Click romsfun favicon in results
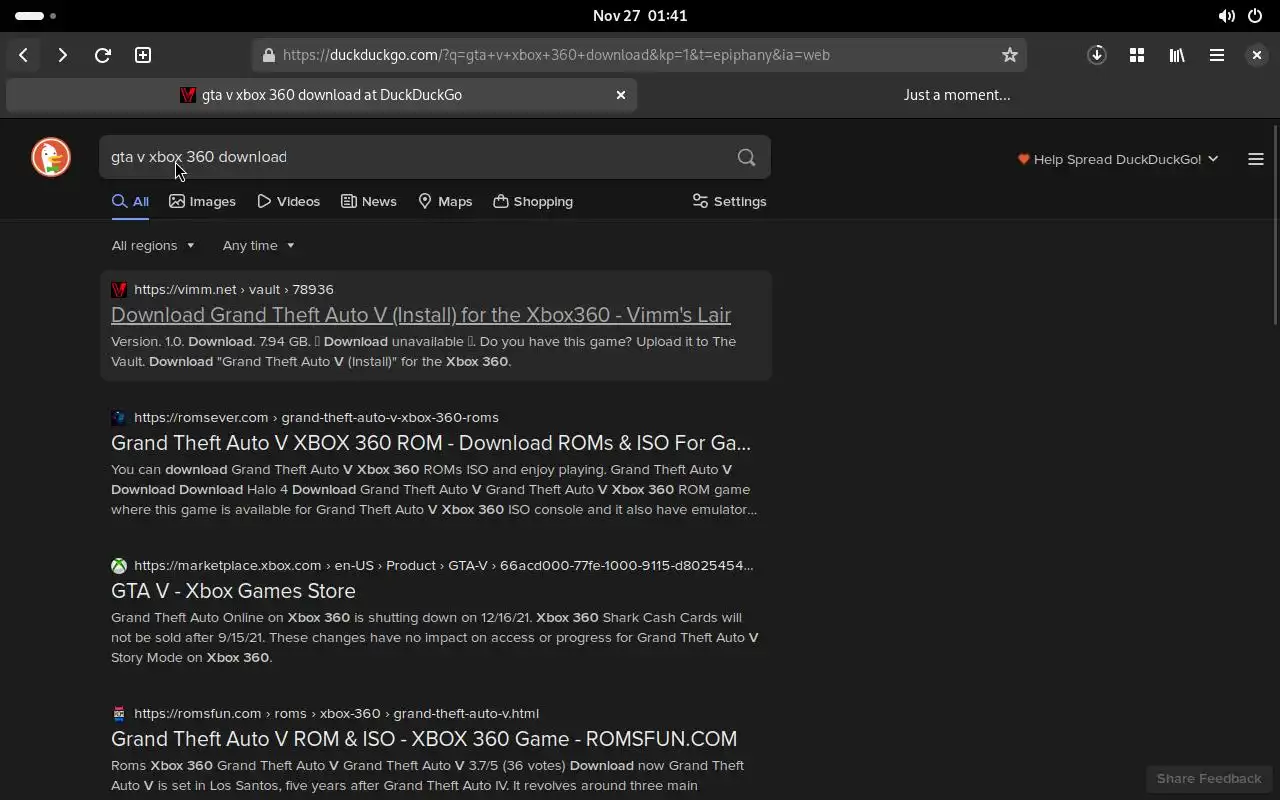The image size is (1280, 800). 119,713
